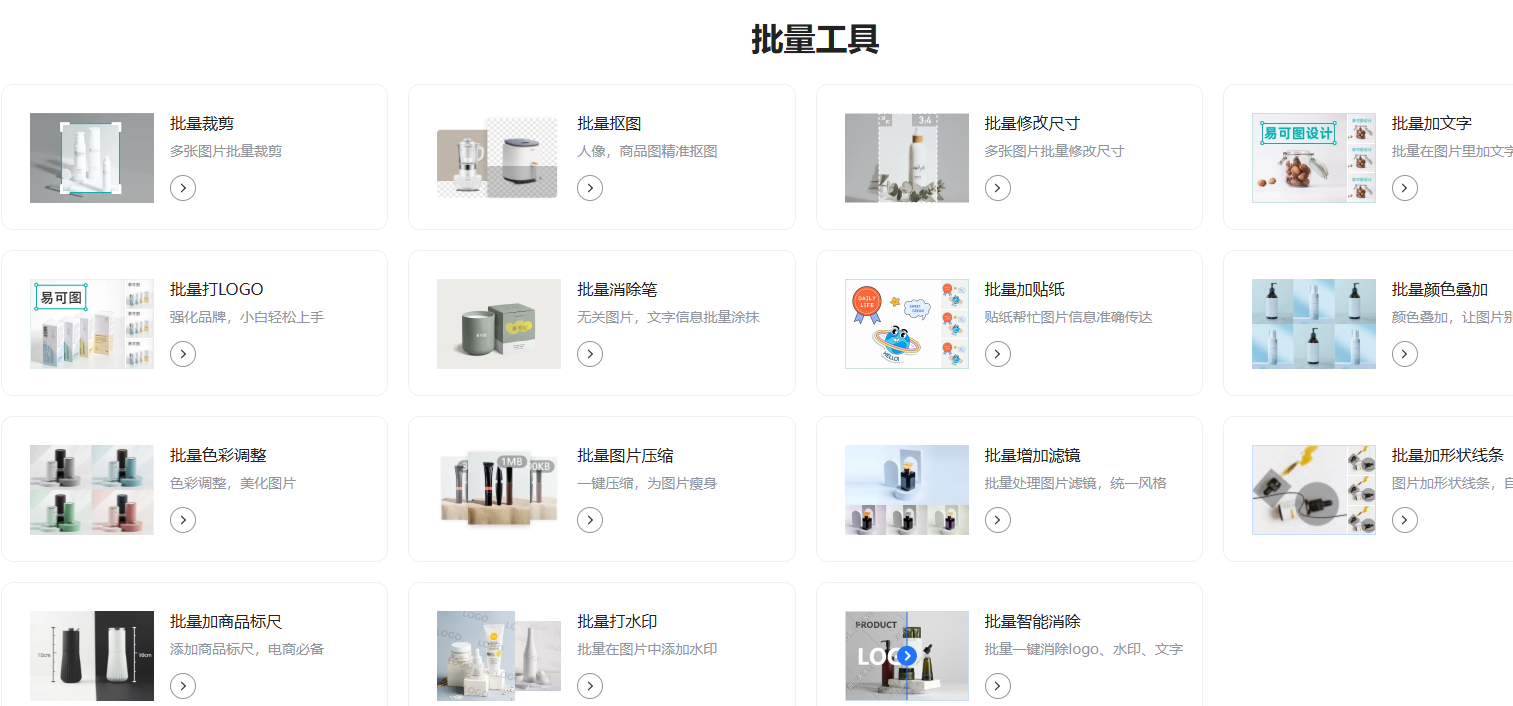Click the 批量图片压缩 card description text
1513x706 pixels.
(x=647, y=483)
